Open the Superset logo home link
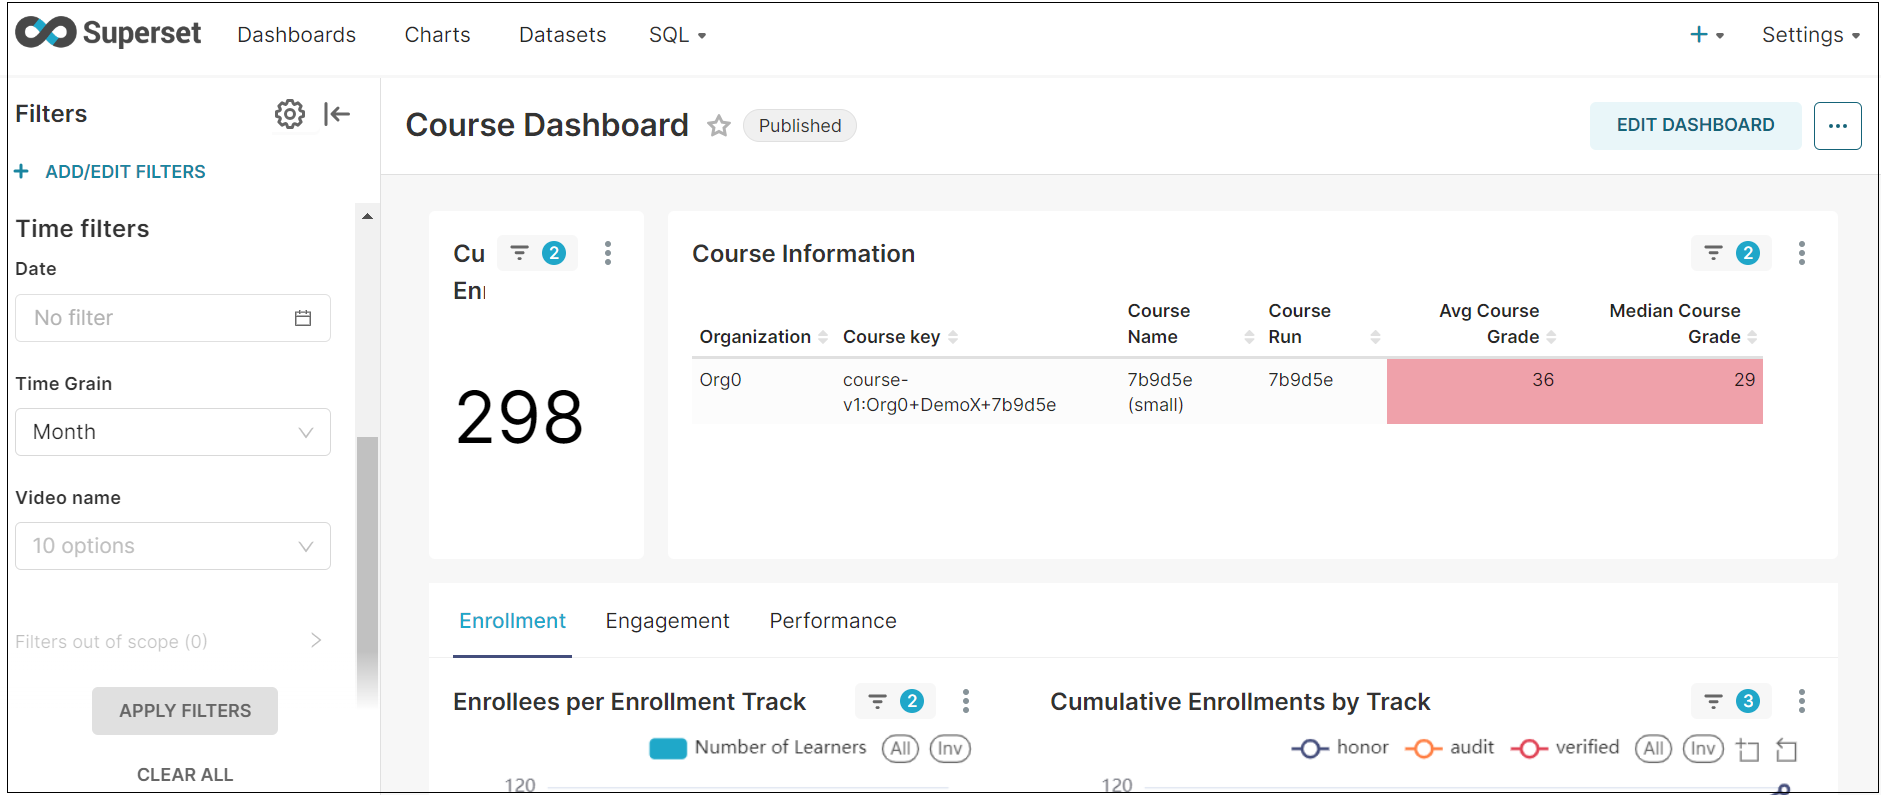The height and width of the screenshot is (795, 1881). coord(108,34)
